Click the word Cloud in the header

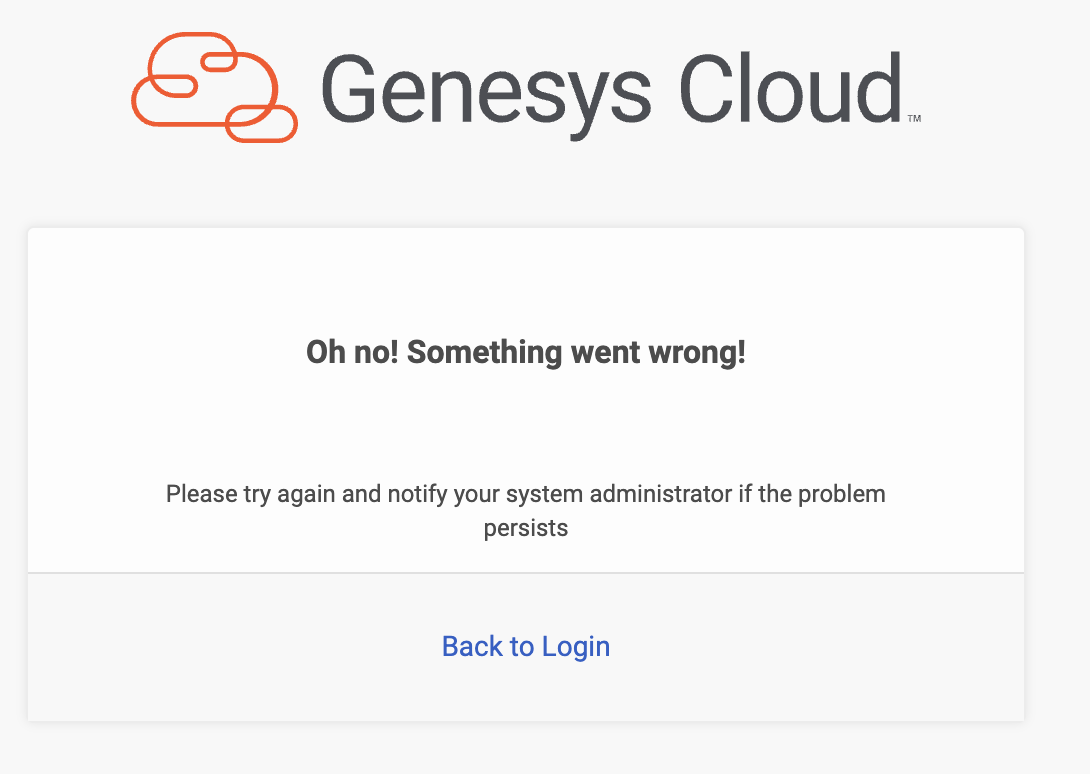(x=790, y=88)
